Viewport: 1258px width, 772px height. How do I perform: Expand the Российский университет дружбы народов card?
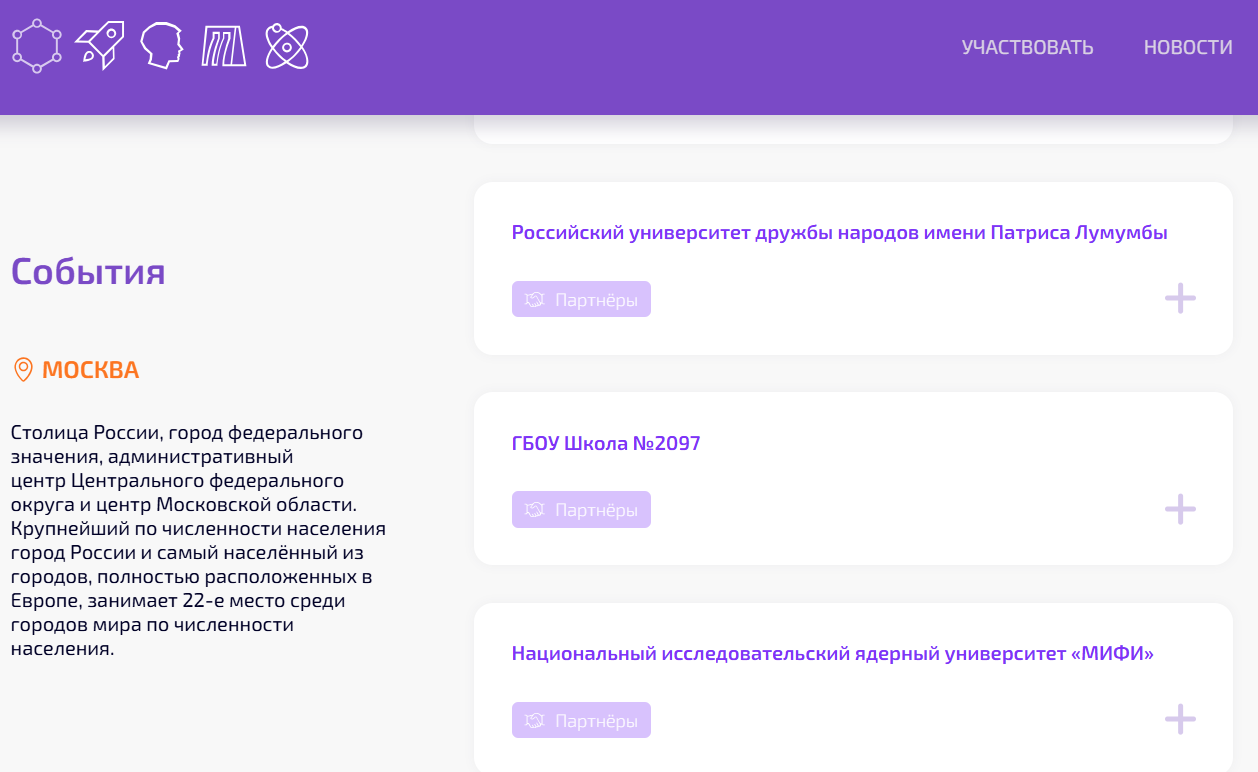click(x=1180, y=298)
